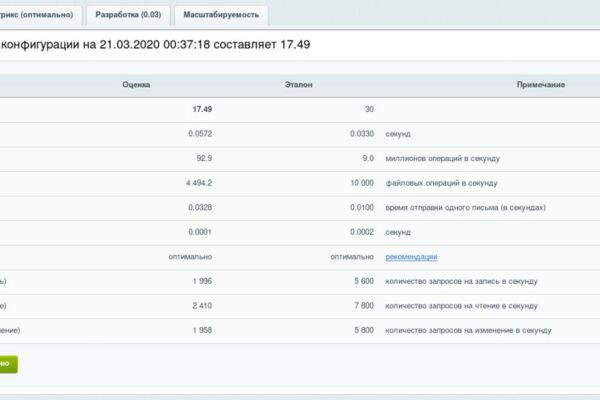The height and width of the screenshot is (400, 600).
Task: Select the tab ending in (оптимально)
Action: coord(41,15)
